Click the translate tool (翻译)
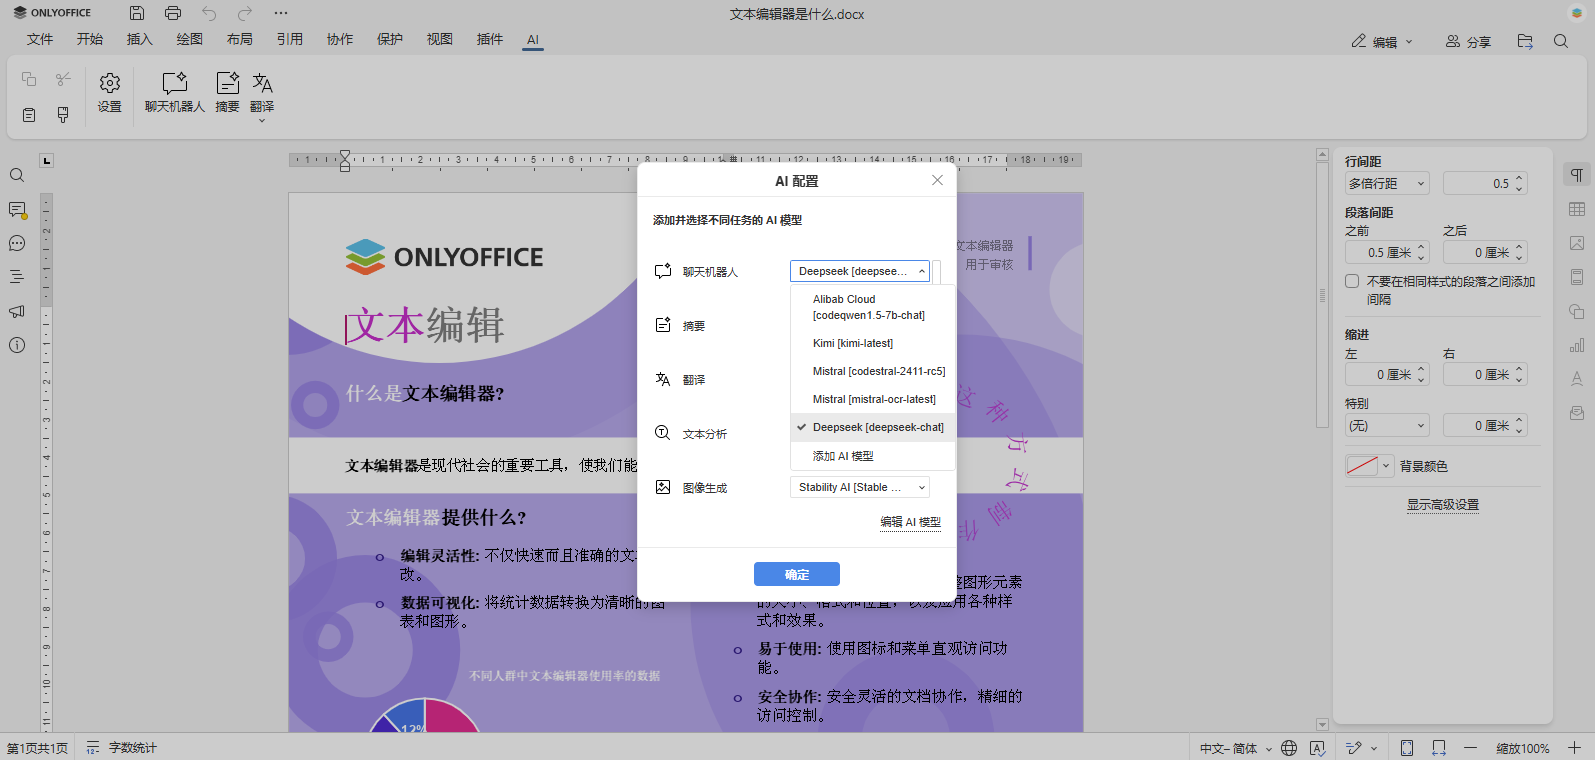The image size is (1595, 760). coord(262,96)
